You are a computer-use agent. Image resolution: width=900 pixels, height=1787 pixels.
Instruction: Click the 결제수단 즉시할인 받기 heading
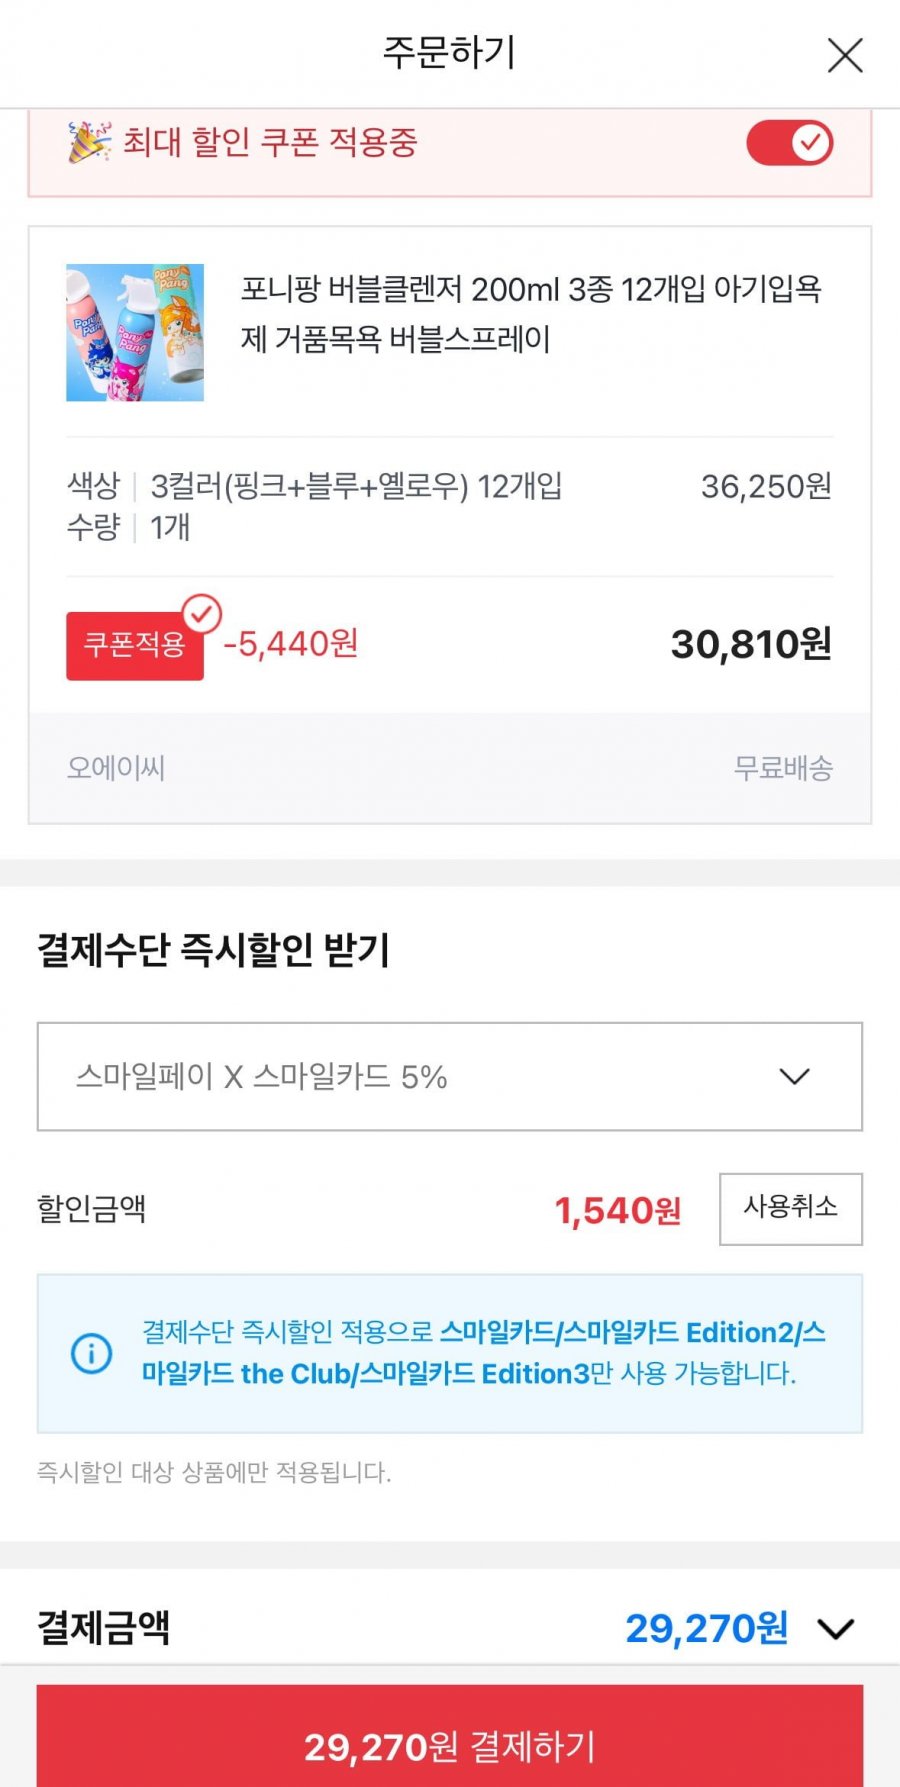click(x=213, y=949)
